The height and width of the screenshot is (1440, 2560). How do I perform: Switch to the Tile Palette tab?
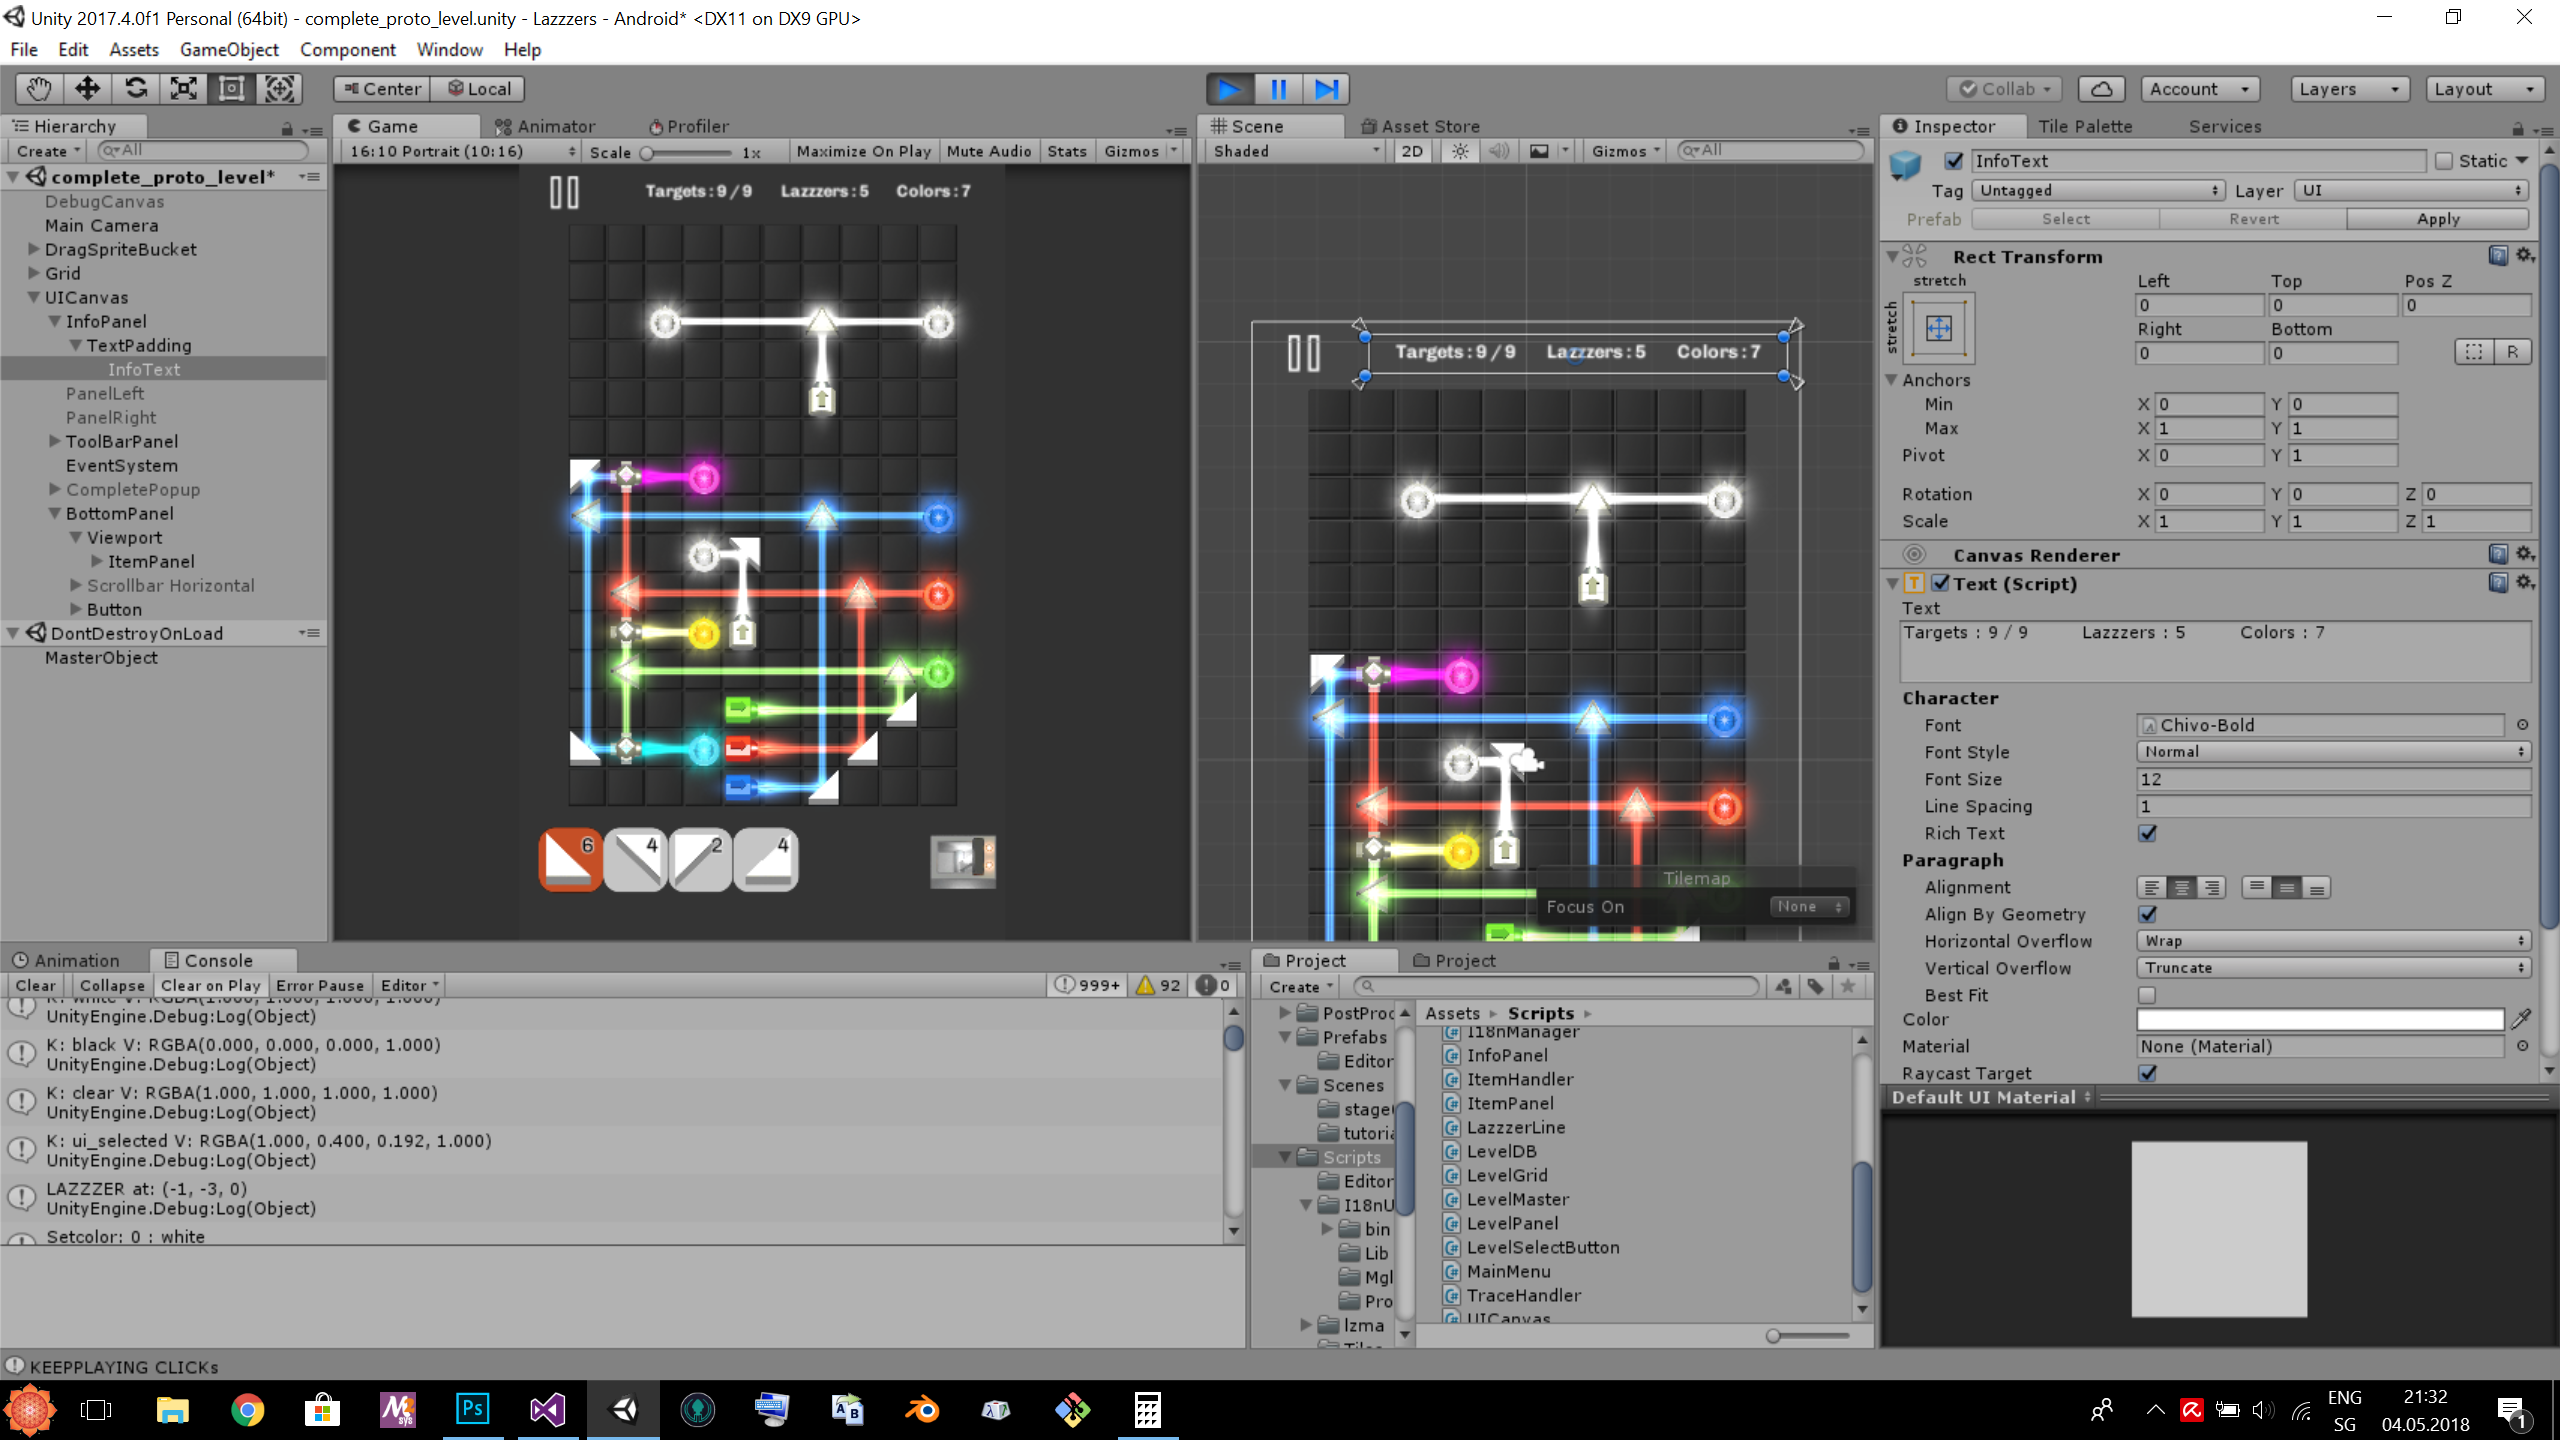[x=2085, y=126]
